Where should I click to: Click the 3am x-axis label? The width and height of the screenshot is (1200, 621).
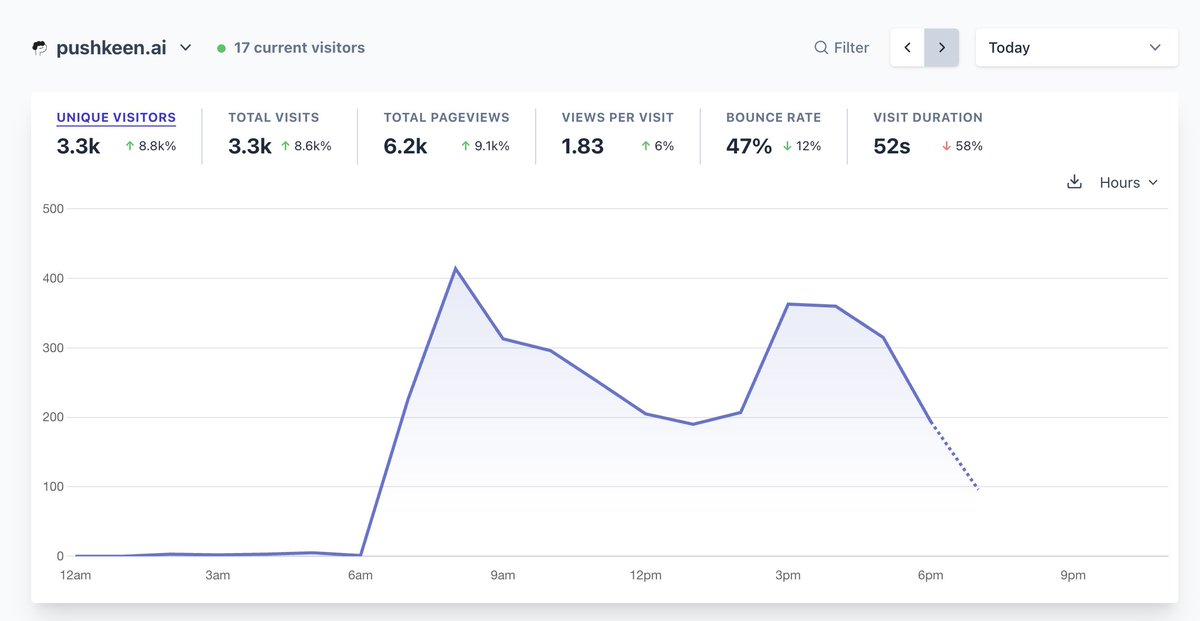coord(218,575)
